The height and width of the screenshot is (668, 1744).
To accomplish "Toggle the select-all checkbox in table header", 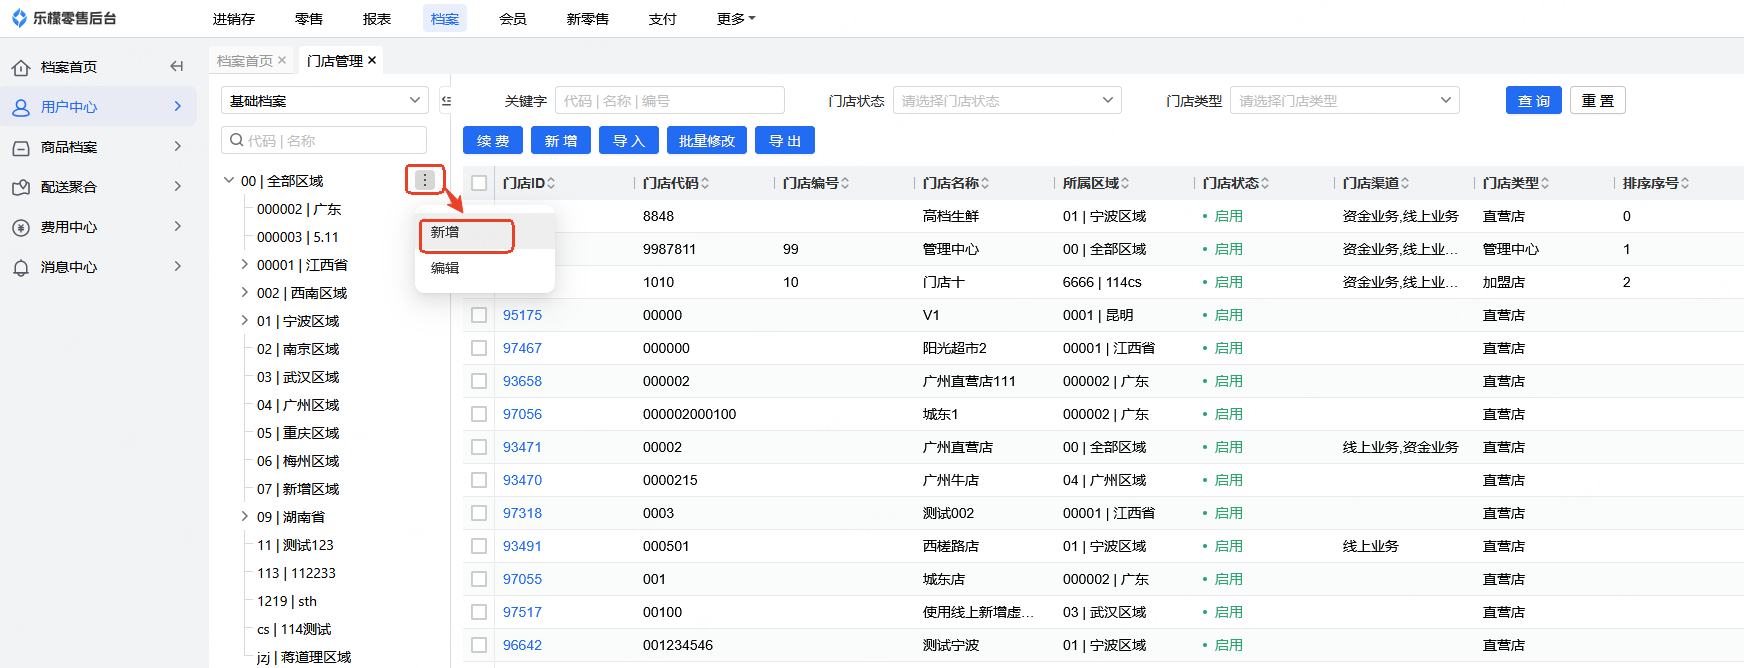I will tap(479, 183).
